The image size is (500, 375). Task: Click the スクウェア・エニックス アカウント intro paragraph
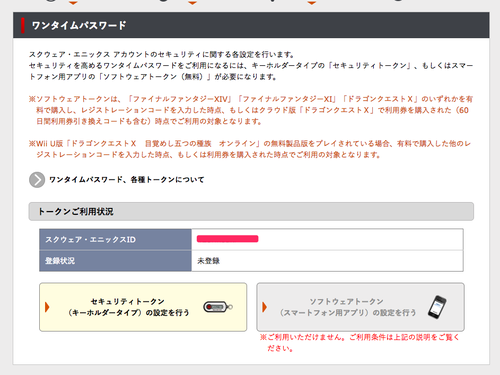251,65
